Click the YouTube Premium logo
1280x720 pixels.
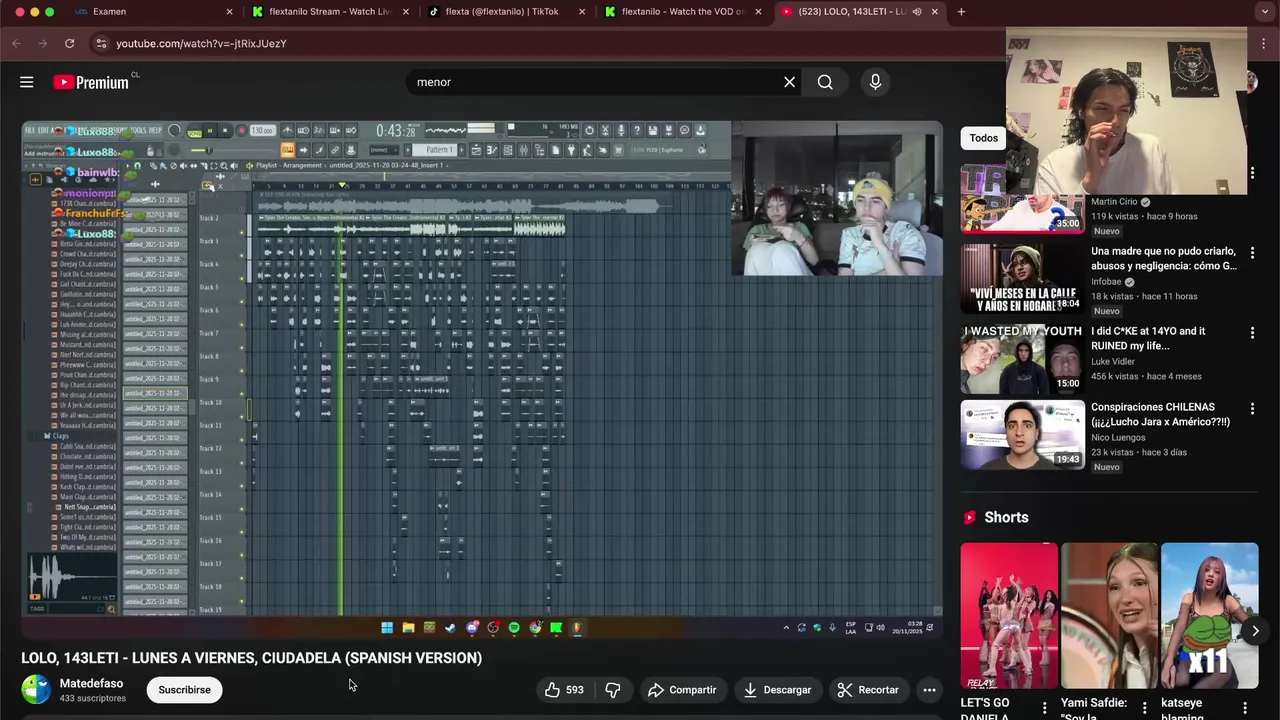(x=91, y=82)
